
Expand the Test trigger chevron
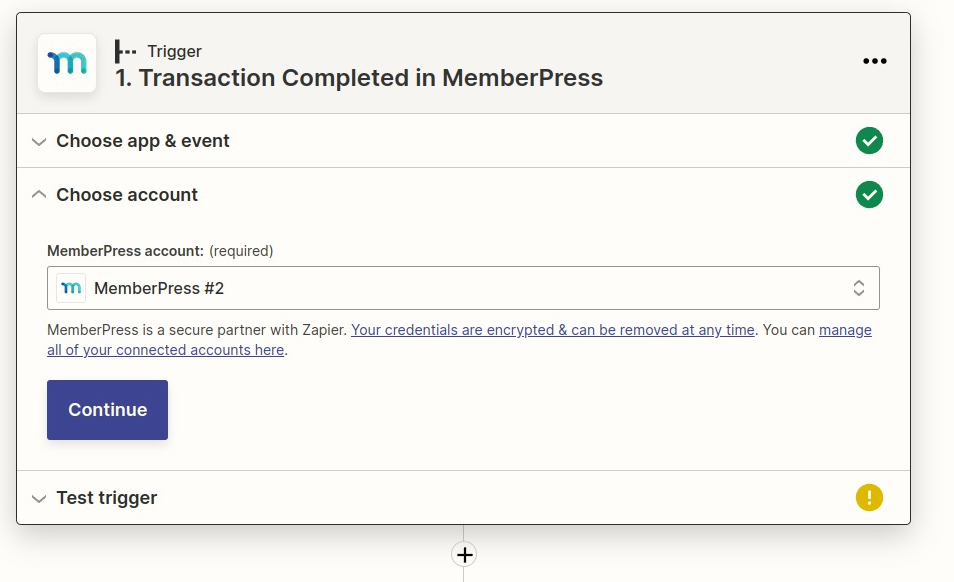[x=39, y=498]
